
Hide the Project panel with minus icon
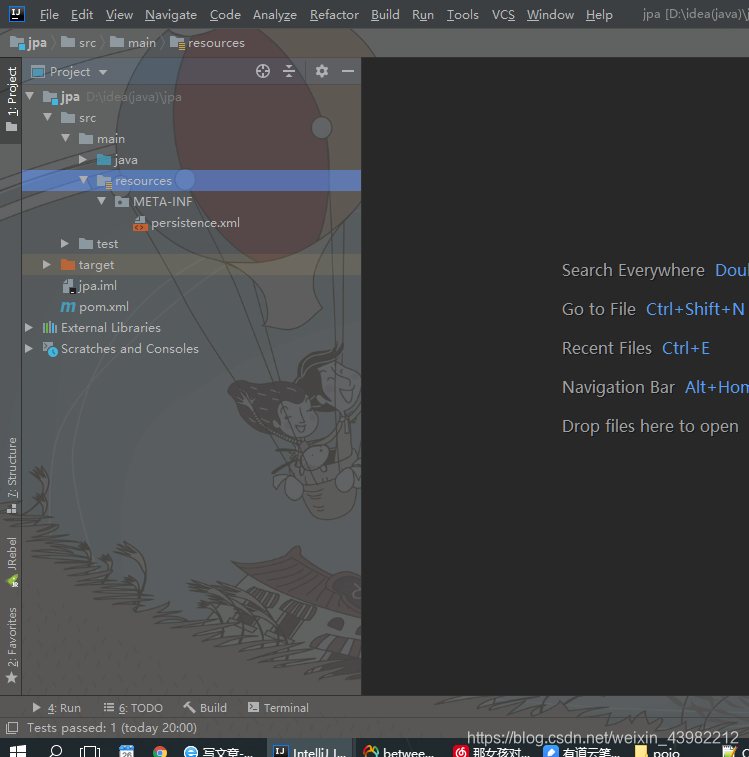348,71
